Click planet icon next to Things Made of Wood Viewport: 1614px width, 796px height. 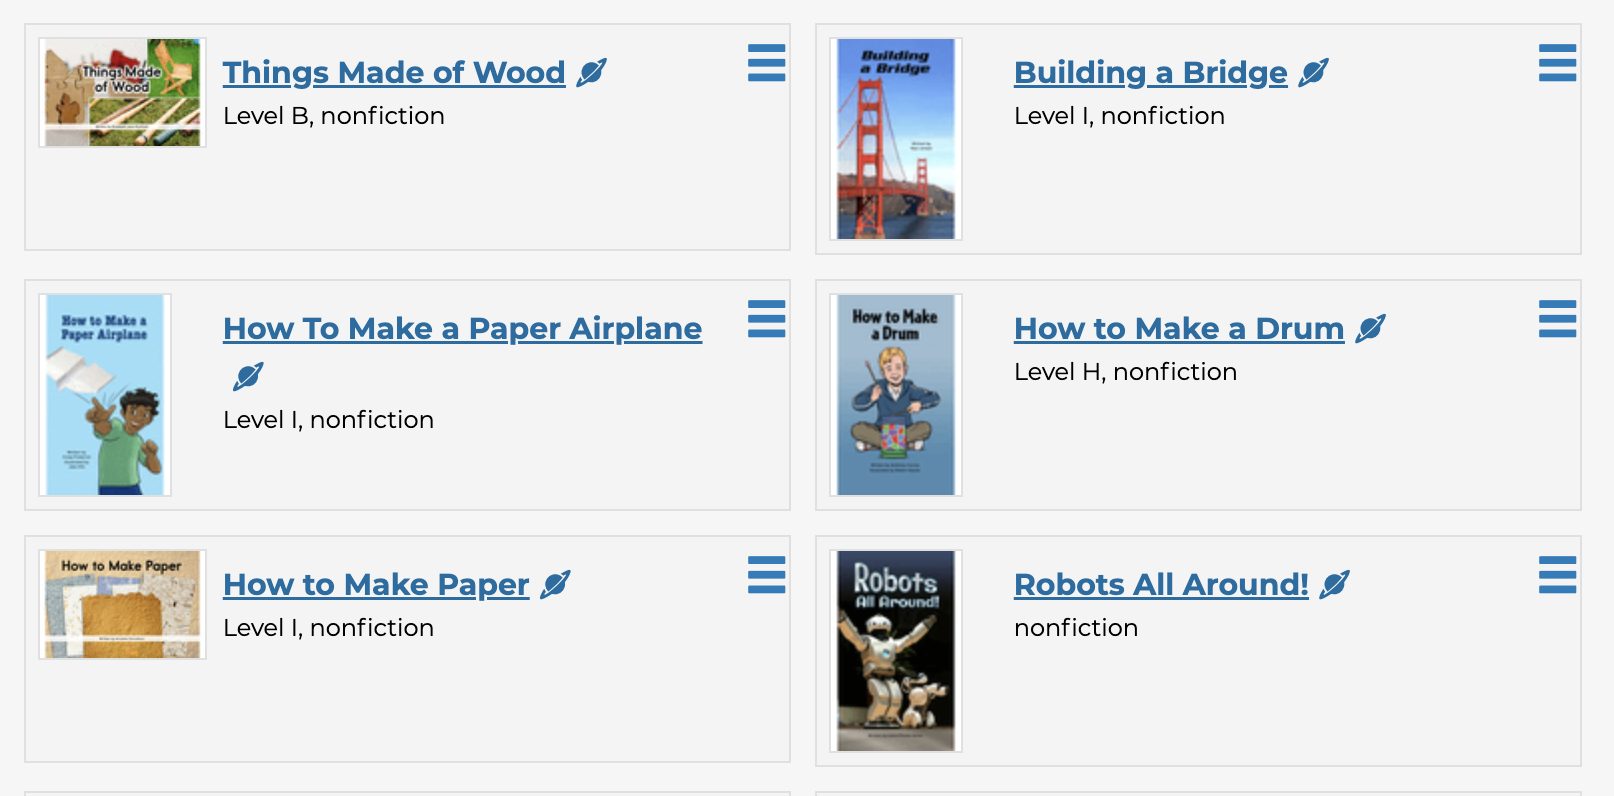pos(592,72)
